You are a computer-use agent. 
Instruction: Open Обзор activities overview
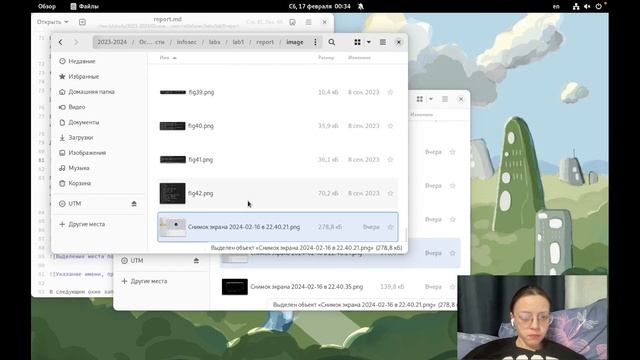[x=47, y=6]
